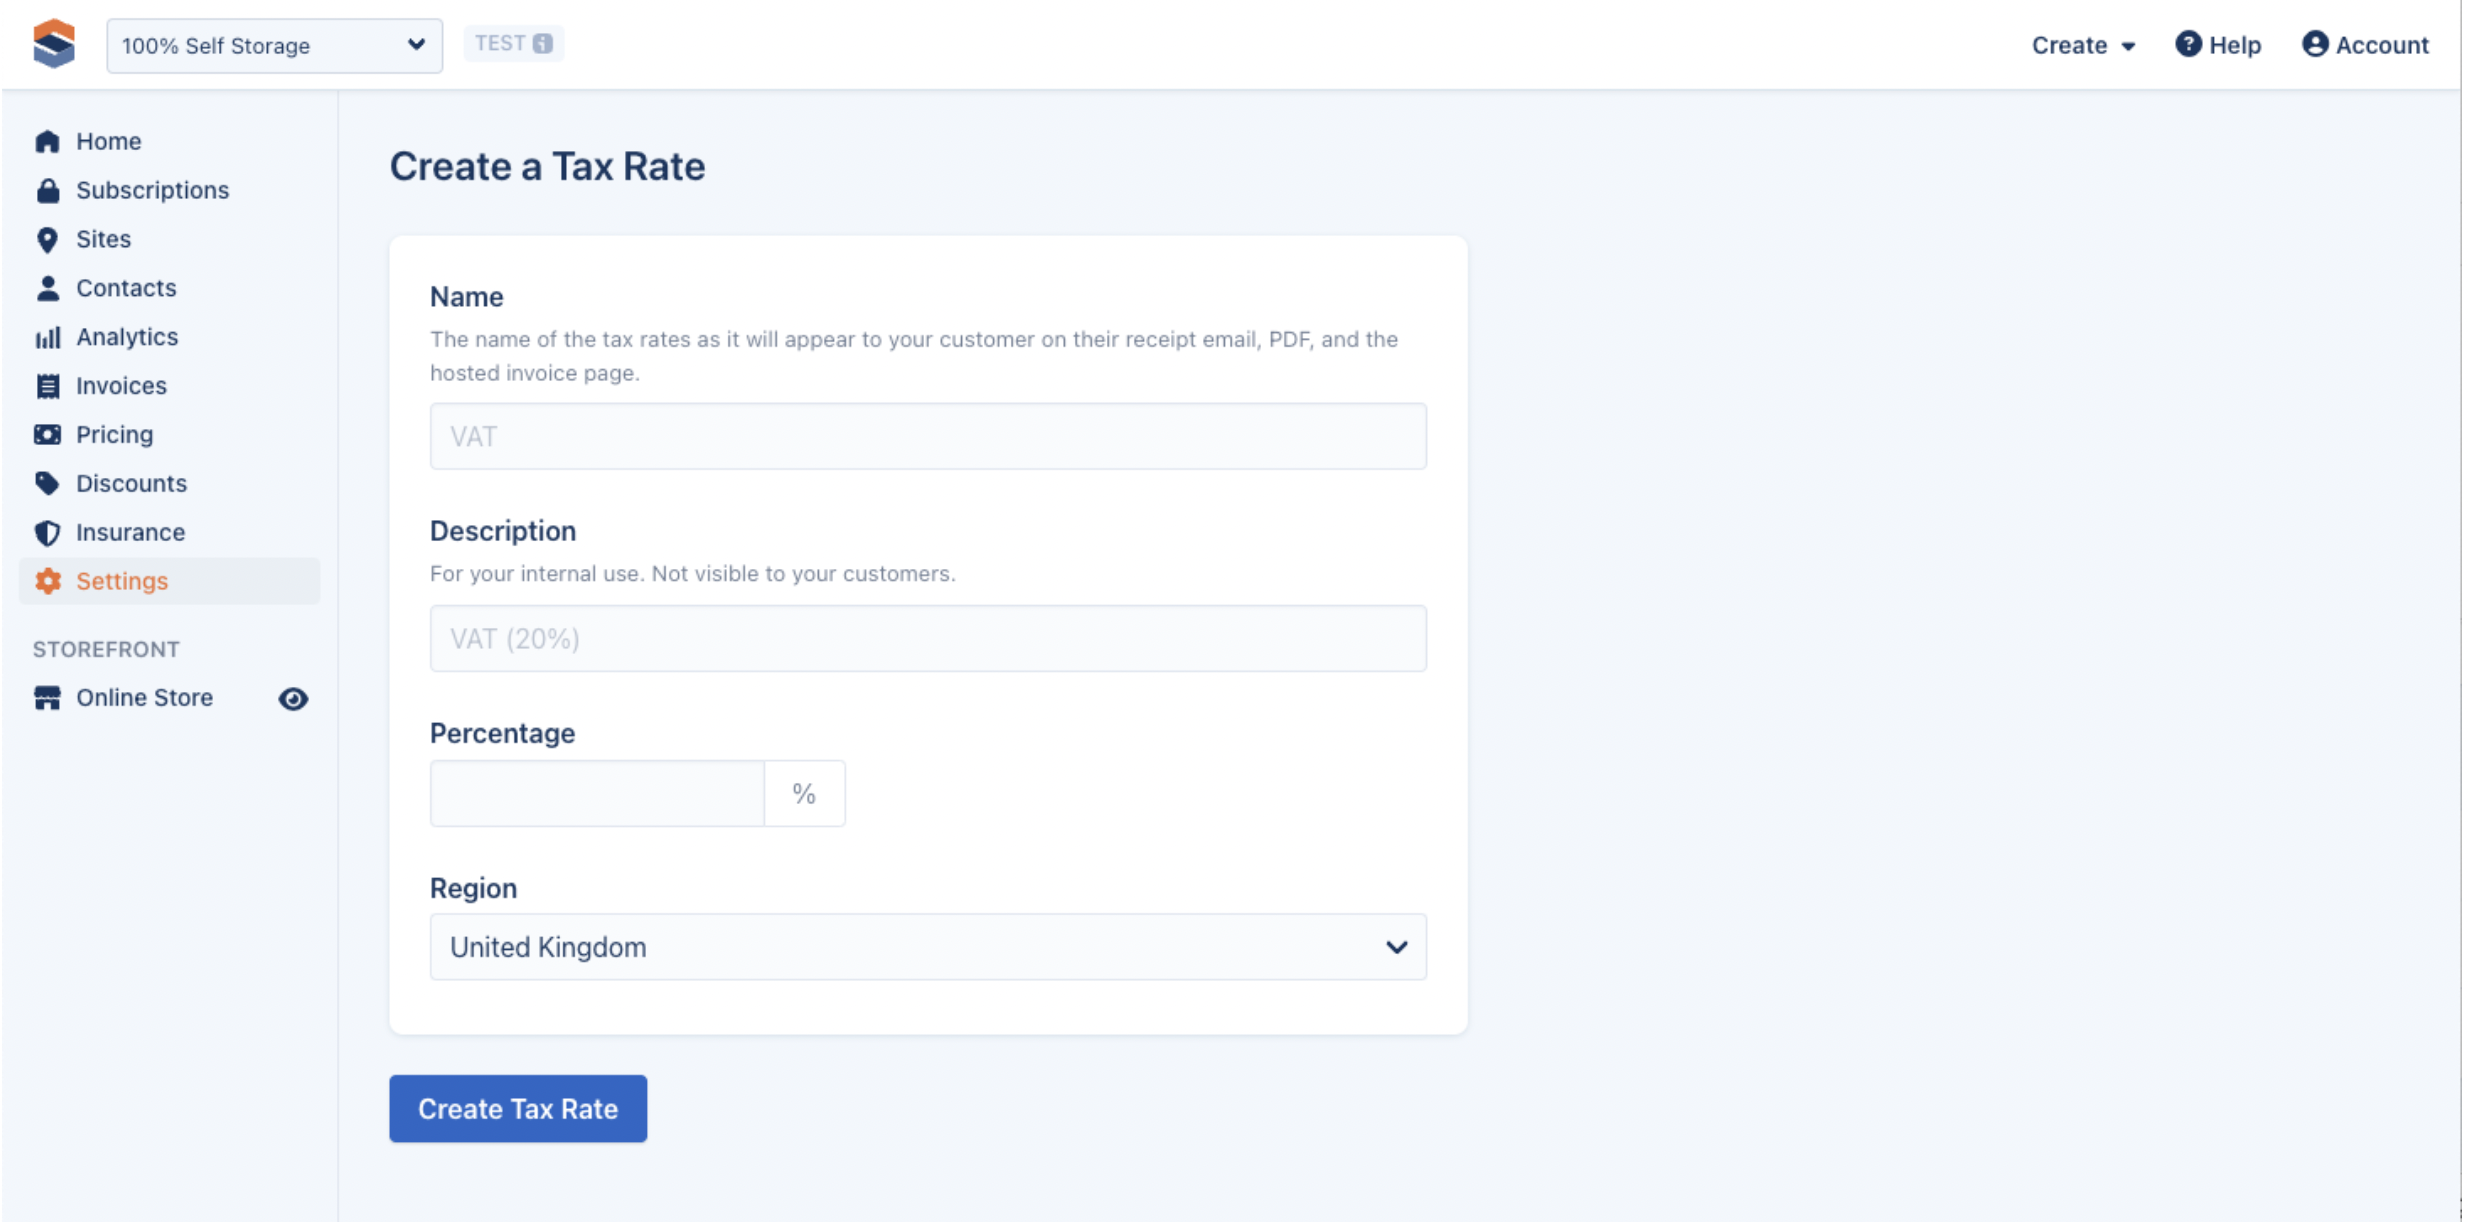Screen dimensions: 2468x1222
Task: Click the Invoices receipt icon
Action: [47, 386]
